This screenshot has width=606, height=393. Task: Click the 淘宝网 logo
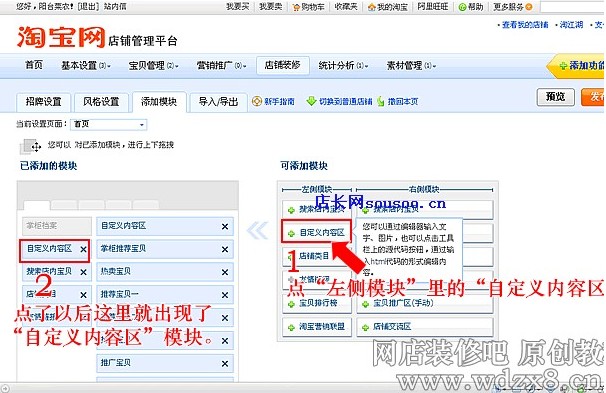pyautogui.click(x=61, y=37)
